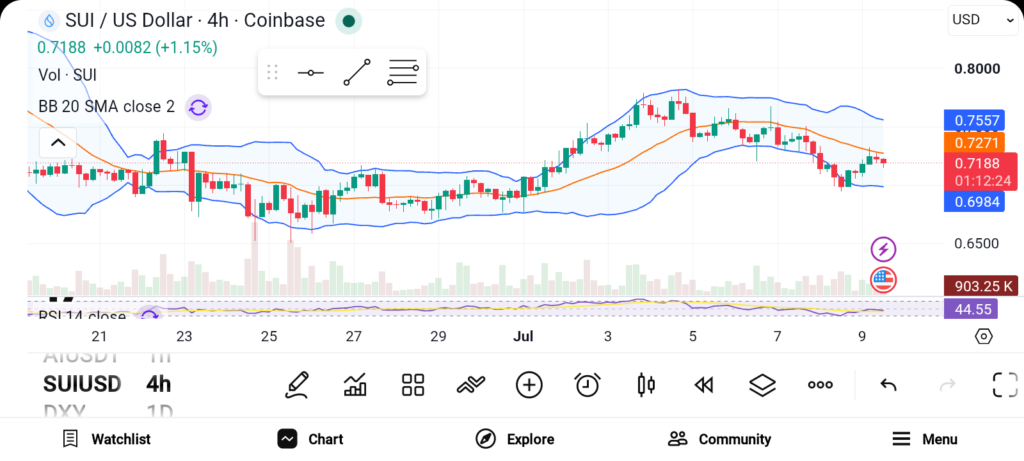This screenshot has width=1024, height=461.
Task: Open the Watchlist tab
Action: pos(106,439)
